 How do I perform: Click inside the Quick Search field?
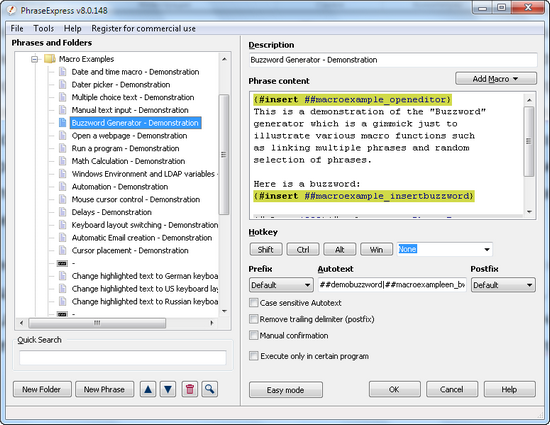(123, 358)
